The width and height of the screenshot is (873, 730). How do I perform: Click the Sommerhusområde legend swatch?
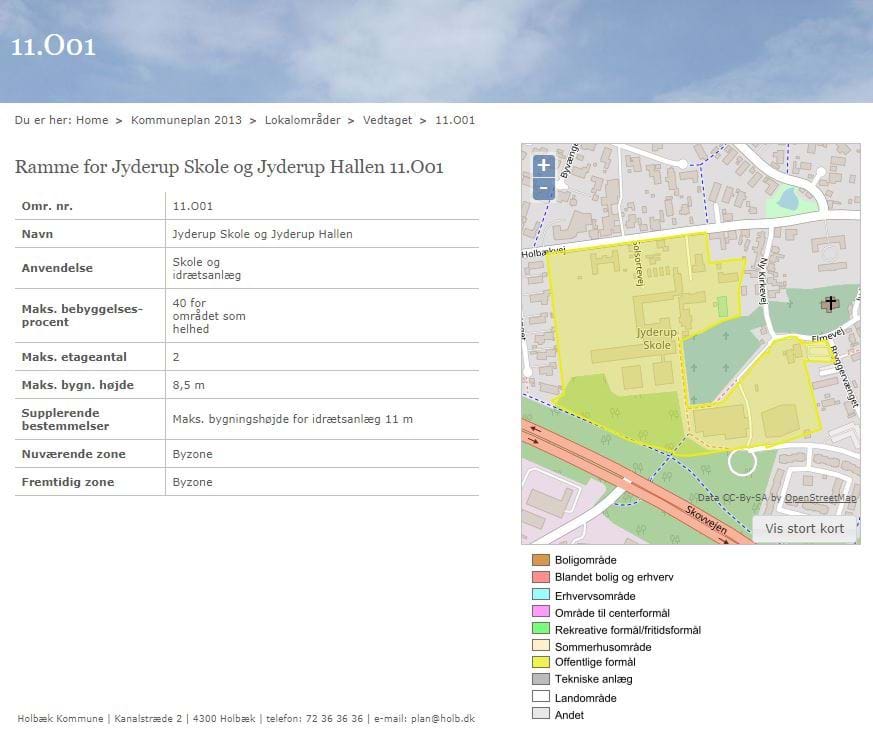(541, 646)
